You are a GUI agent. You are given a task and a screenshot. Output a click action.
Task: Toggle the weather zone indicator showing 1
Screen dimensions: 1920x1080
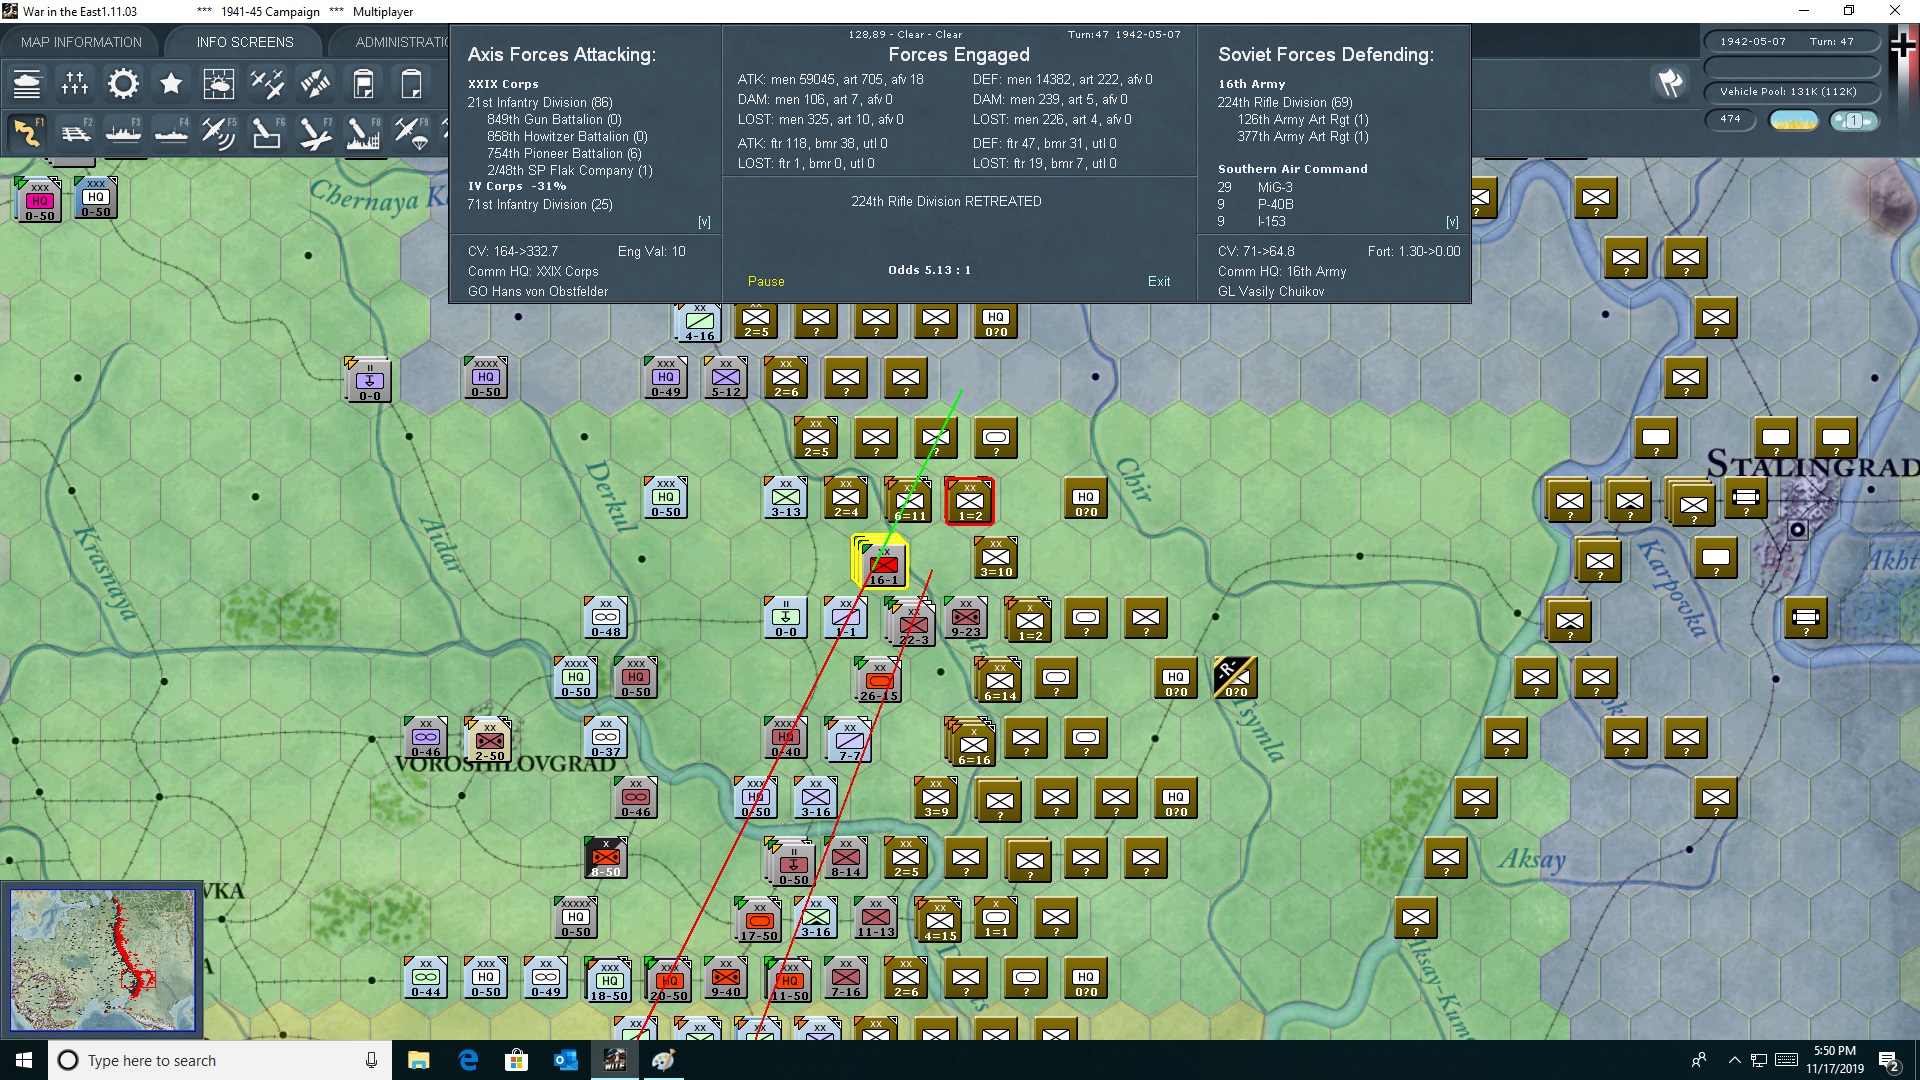(x=1853, y=120)
